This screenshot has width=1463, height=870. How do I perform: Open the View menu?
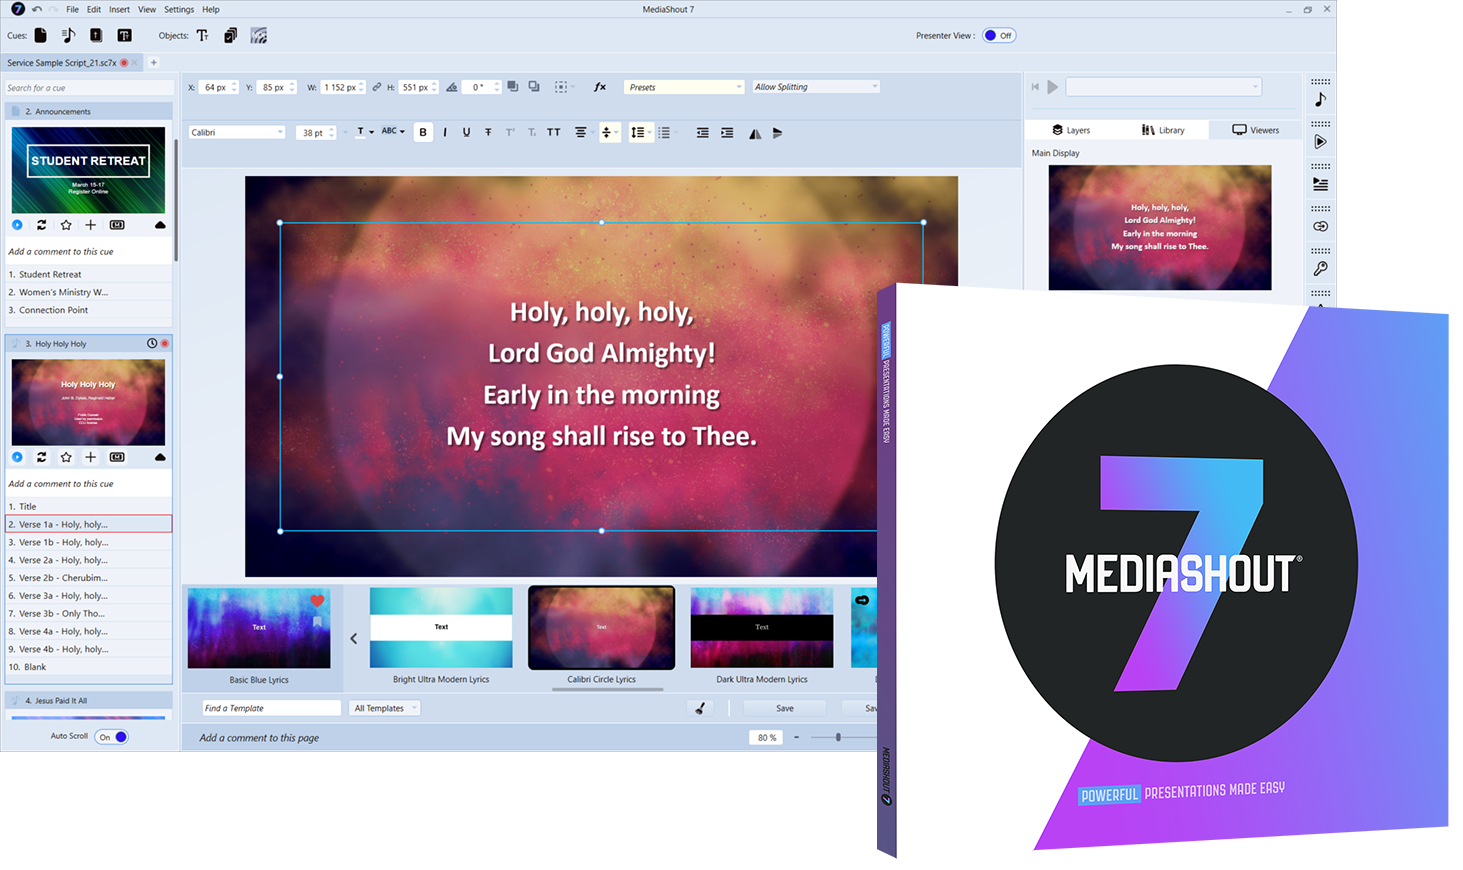click(147, 9)
